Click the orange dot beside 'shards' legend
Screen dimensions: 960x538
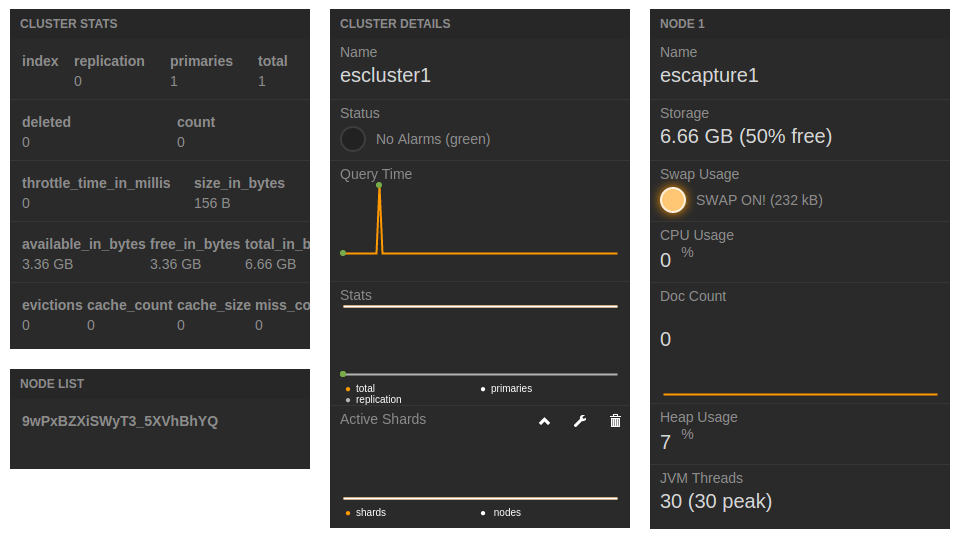point(347,512)
